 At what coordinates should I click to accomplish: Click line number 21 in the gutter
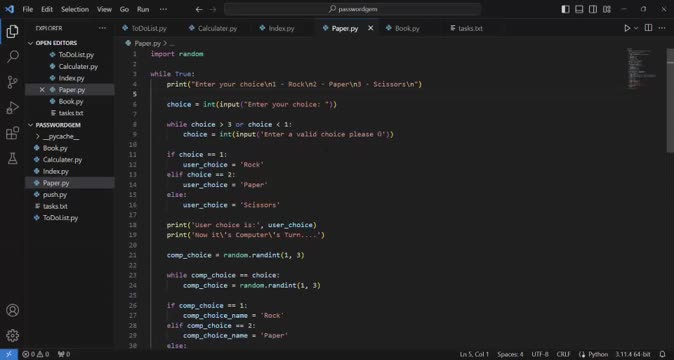point(132,255)
